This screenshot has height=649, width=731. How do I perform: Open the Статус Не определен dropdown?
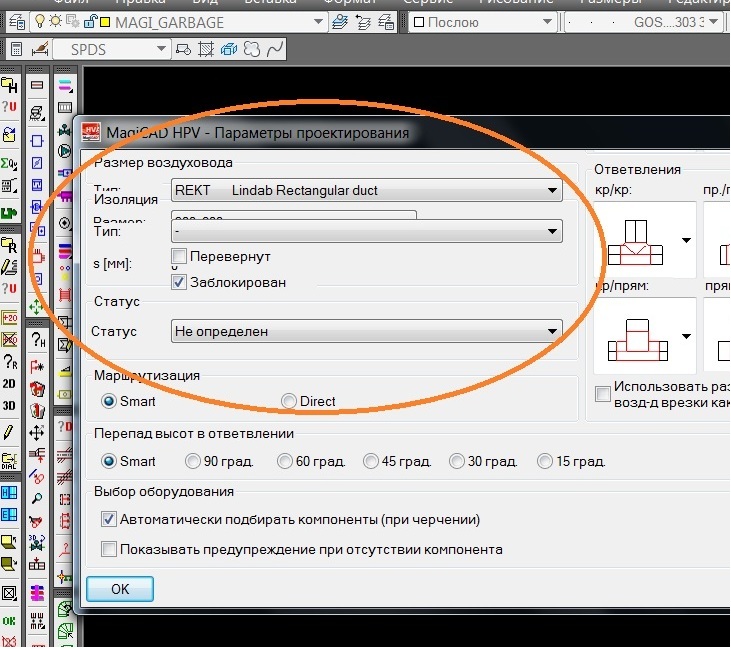tap(366, 331)
